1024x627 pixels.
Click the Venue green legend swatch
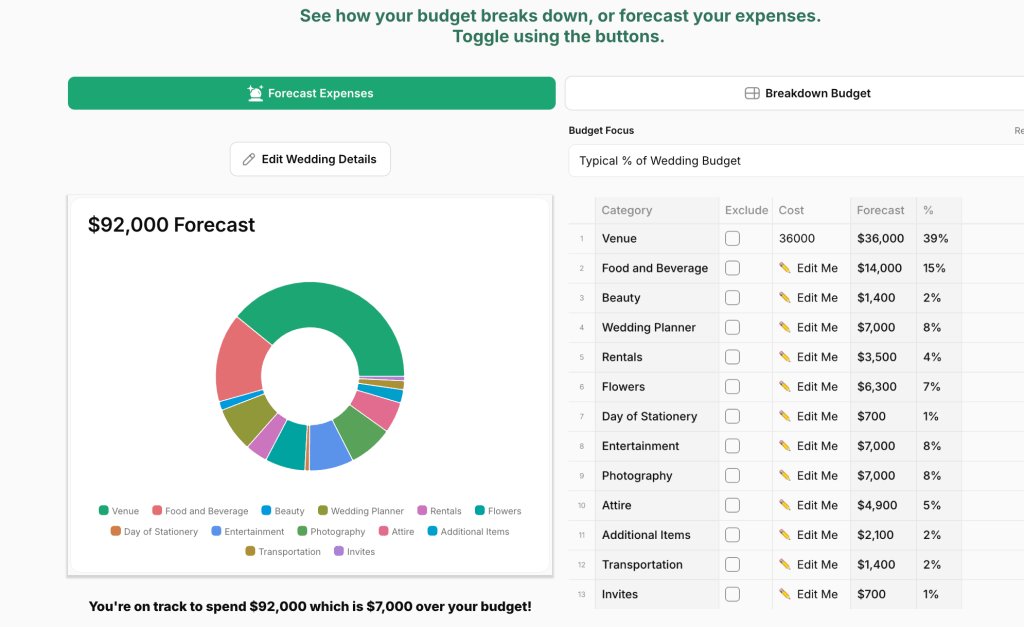pos(103,511)
